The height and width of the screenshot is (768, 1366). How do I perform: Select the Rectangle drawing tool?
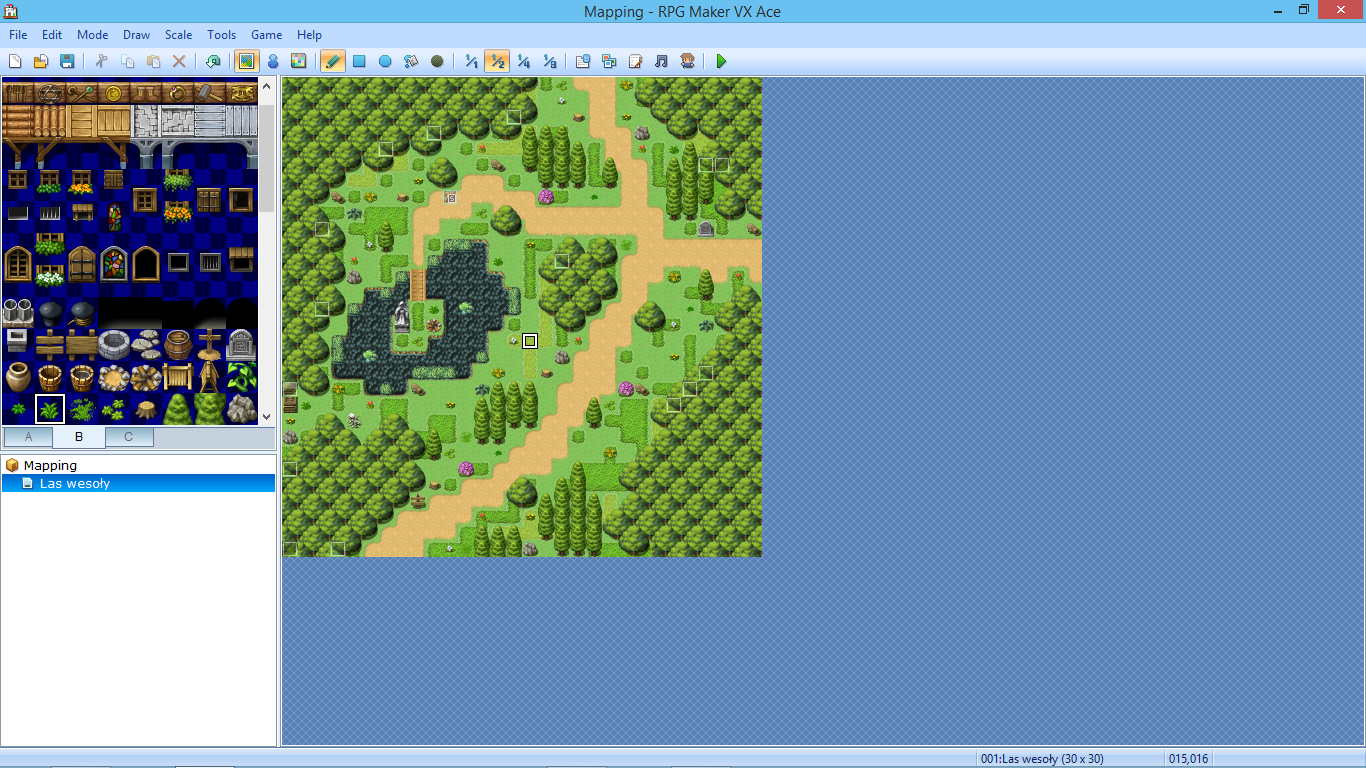pos(359,61)
